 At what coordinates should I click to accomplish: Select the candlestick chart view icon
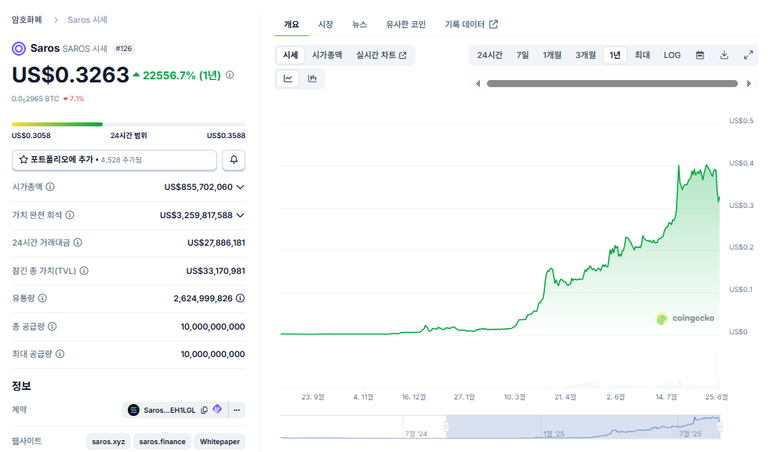[x=312, y=79]
